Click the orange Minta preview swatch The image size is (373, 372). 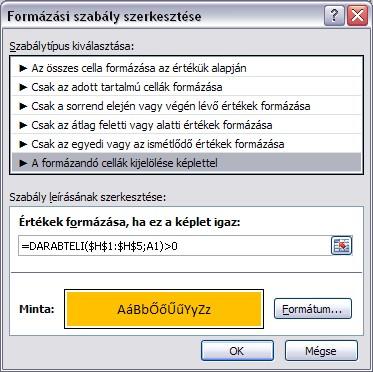(164, 309)
